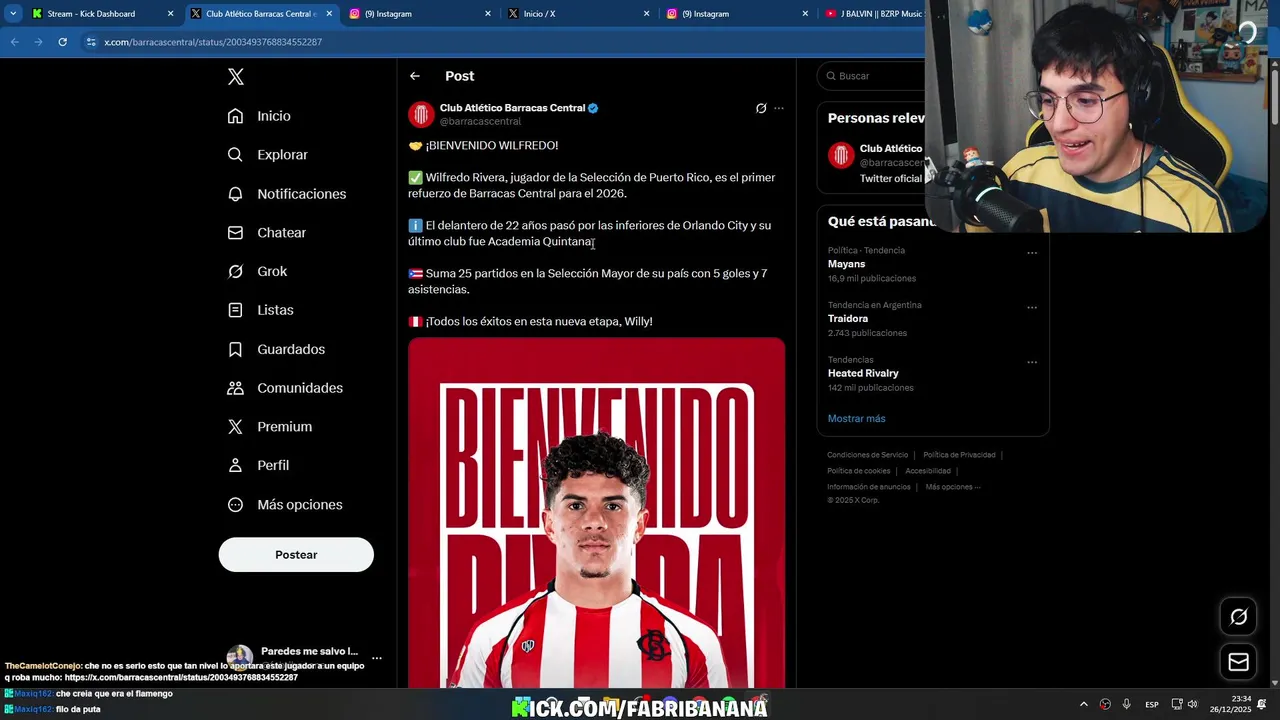The width and height of the screenshot is (1280, 720).
Task: Click the browser forward arrow
Action: coord(38,42)
